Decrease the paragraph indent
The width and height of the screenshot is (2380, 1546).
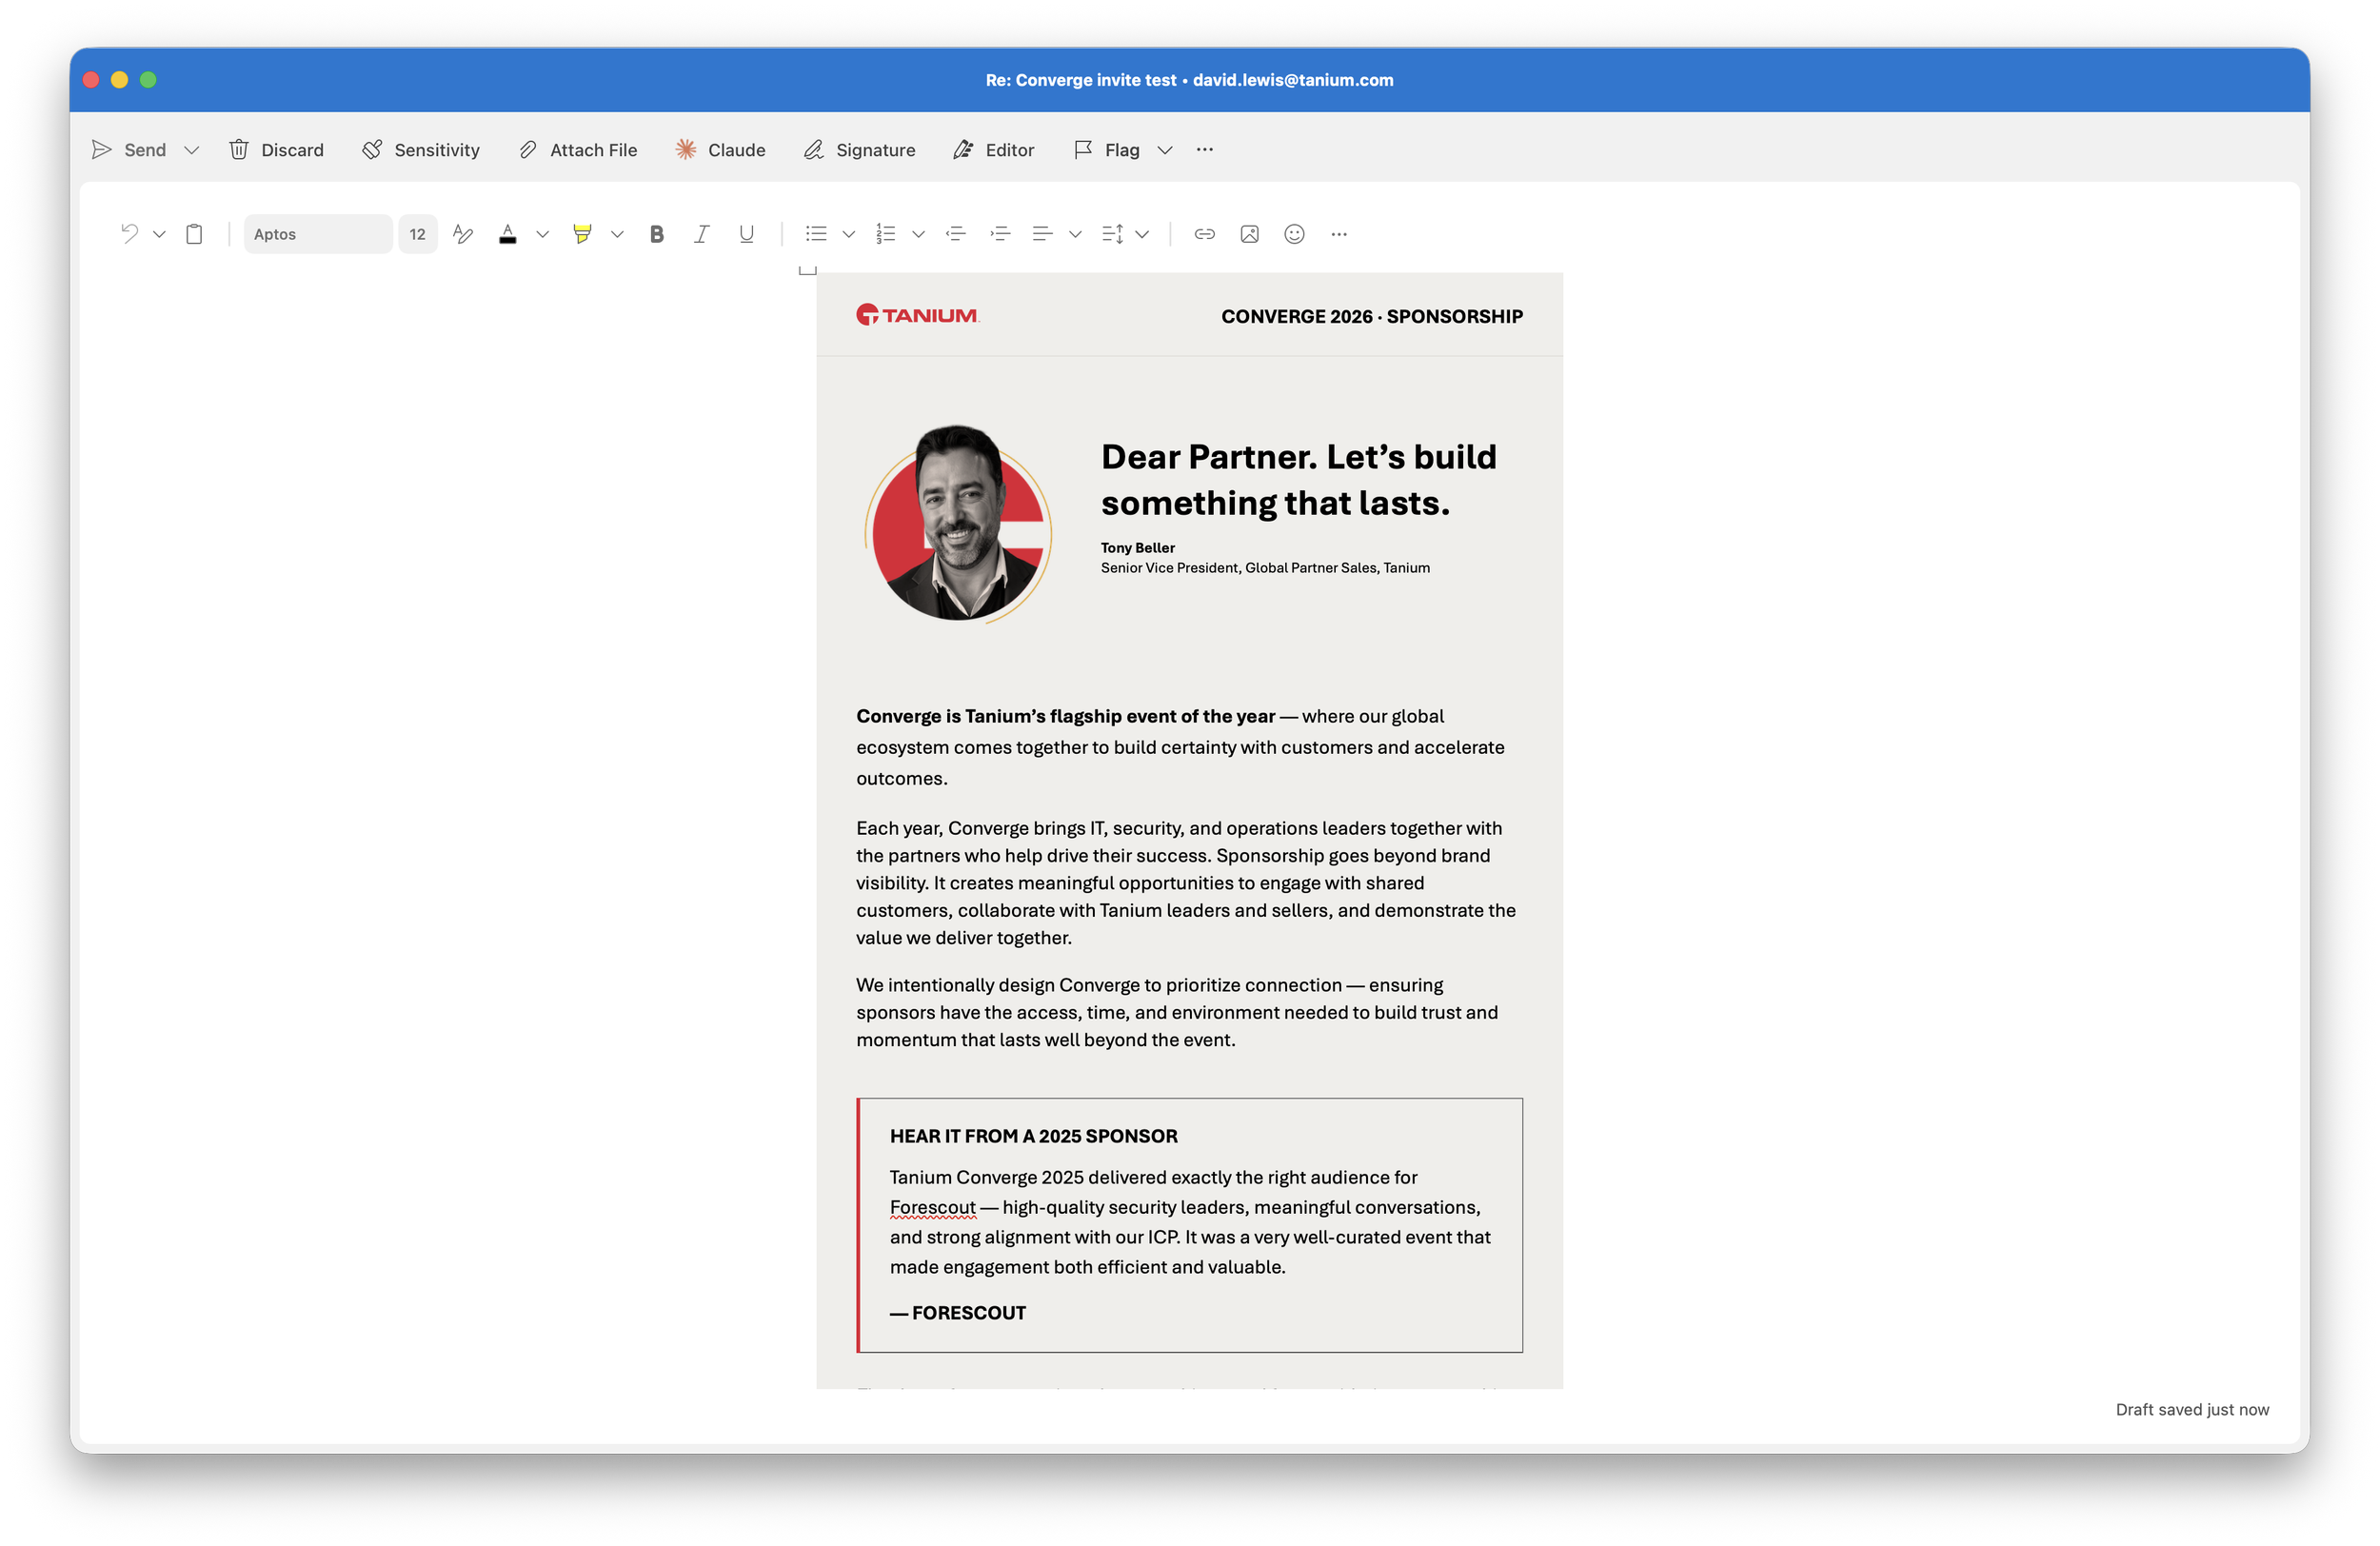click(x=956, y=234)
